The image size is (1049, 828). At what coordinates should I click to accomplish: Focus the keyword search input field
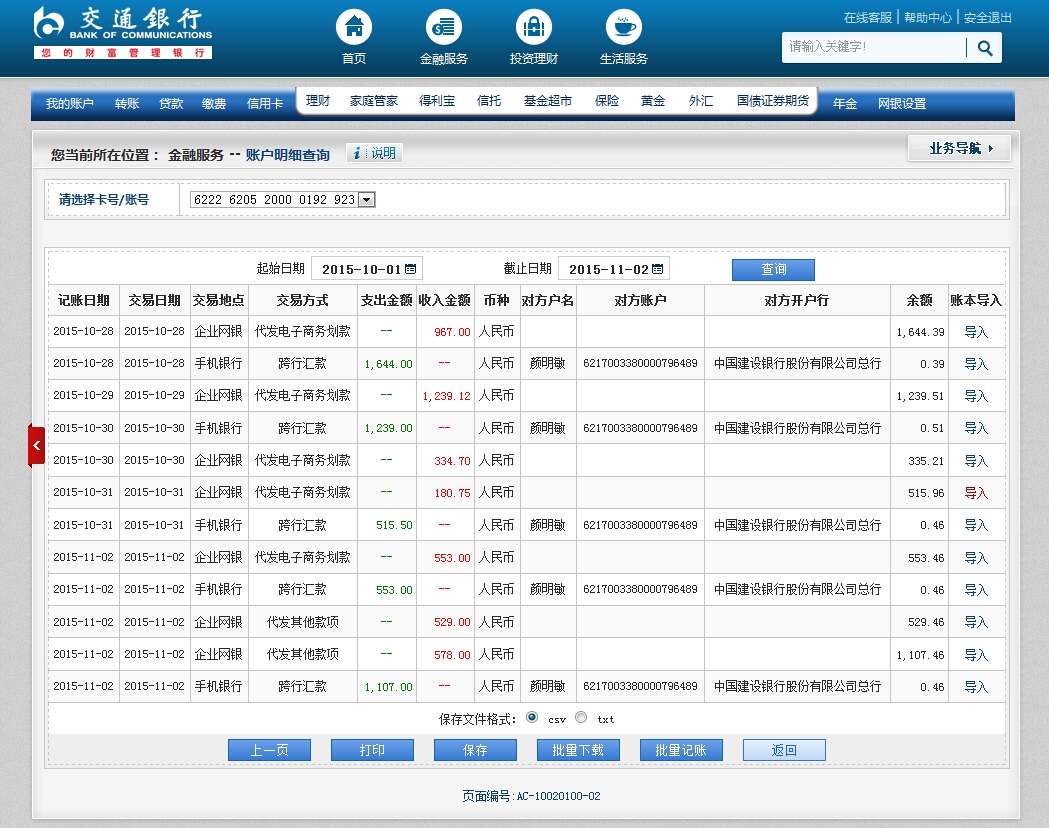tap(874, 47)
